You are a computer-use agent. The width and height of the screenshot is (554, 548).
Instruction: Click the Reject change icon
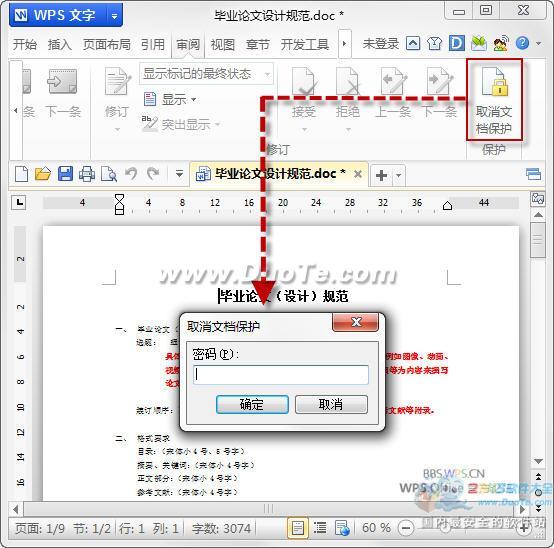(x=348, y=82)
